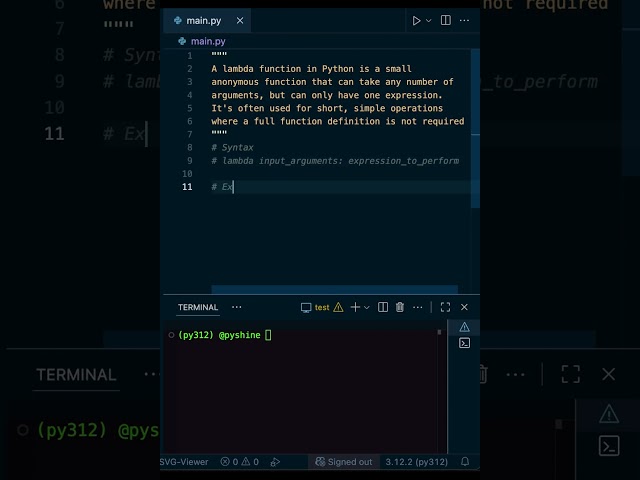Close the main.py tab
This screenshot has width=640, height=480.
point(240,20)
